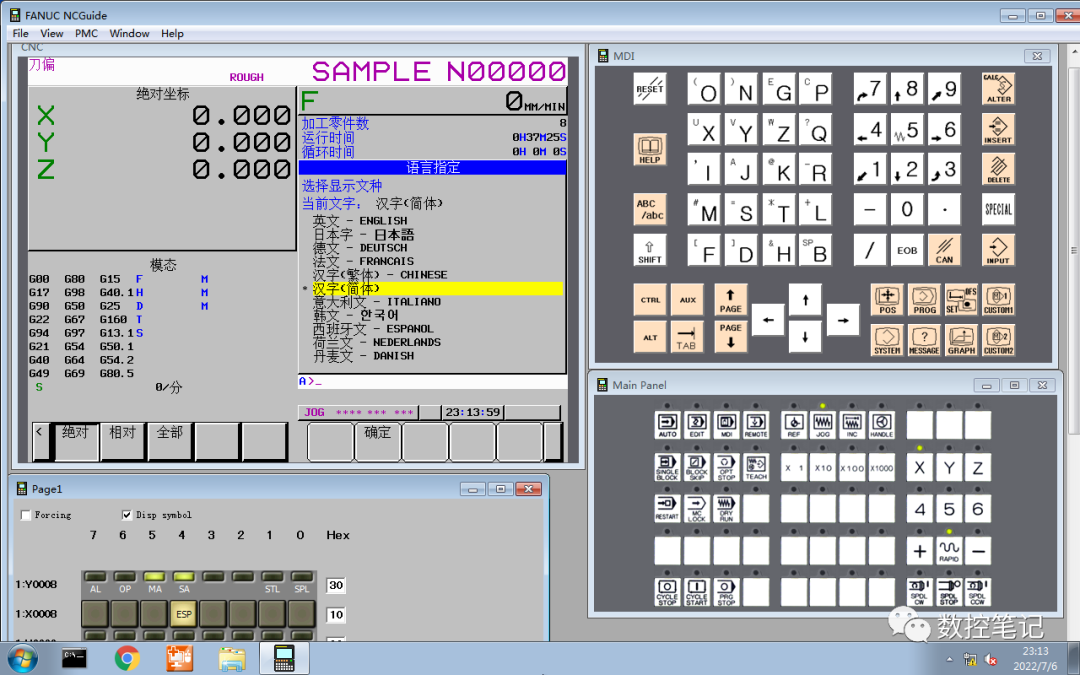The height and width of the screenshot is (675, 1080).
Task: Select the RAPID traverse button
Action: [x=948, y=551]
